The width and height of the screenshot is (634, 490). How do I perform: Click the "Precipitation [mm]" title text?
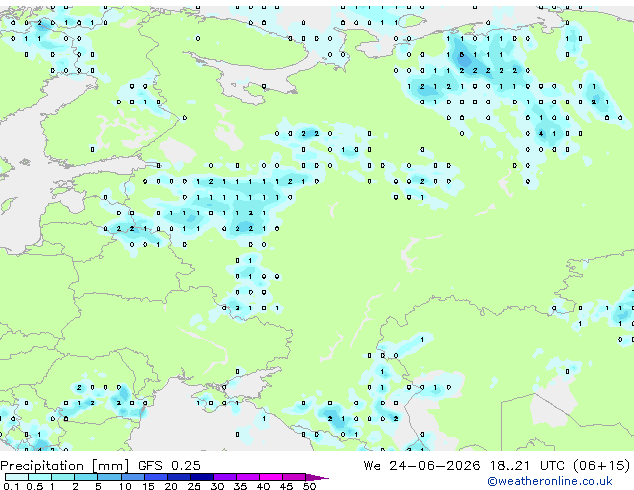(x=65, y=466)
